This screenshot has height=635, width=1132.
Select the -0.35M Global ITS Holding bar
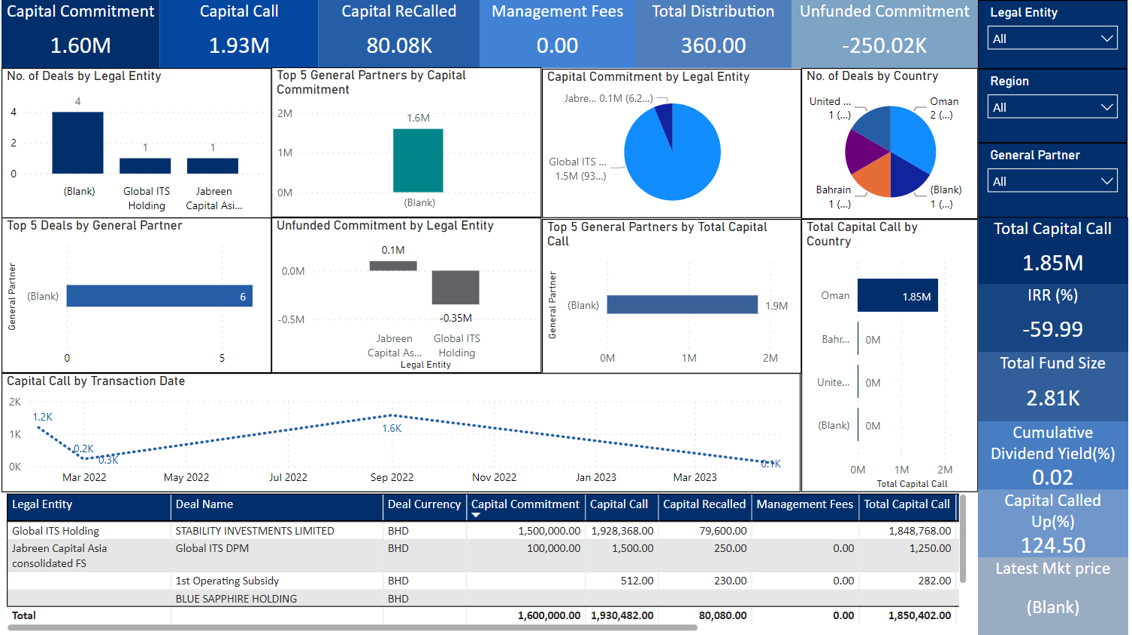[456, 287]
